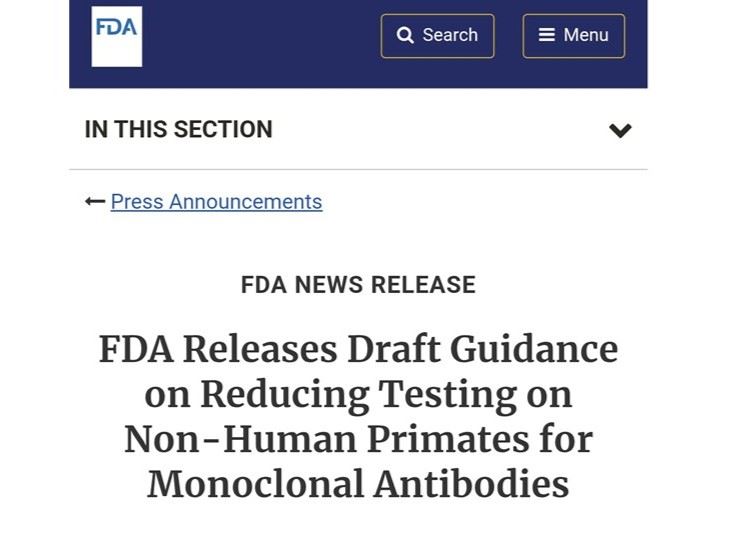
Task: Click the "Non-Human Primates for" headline line
Action: 358,440
